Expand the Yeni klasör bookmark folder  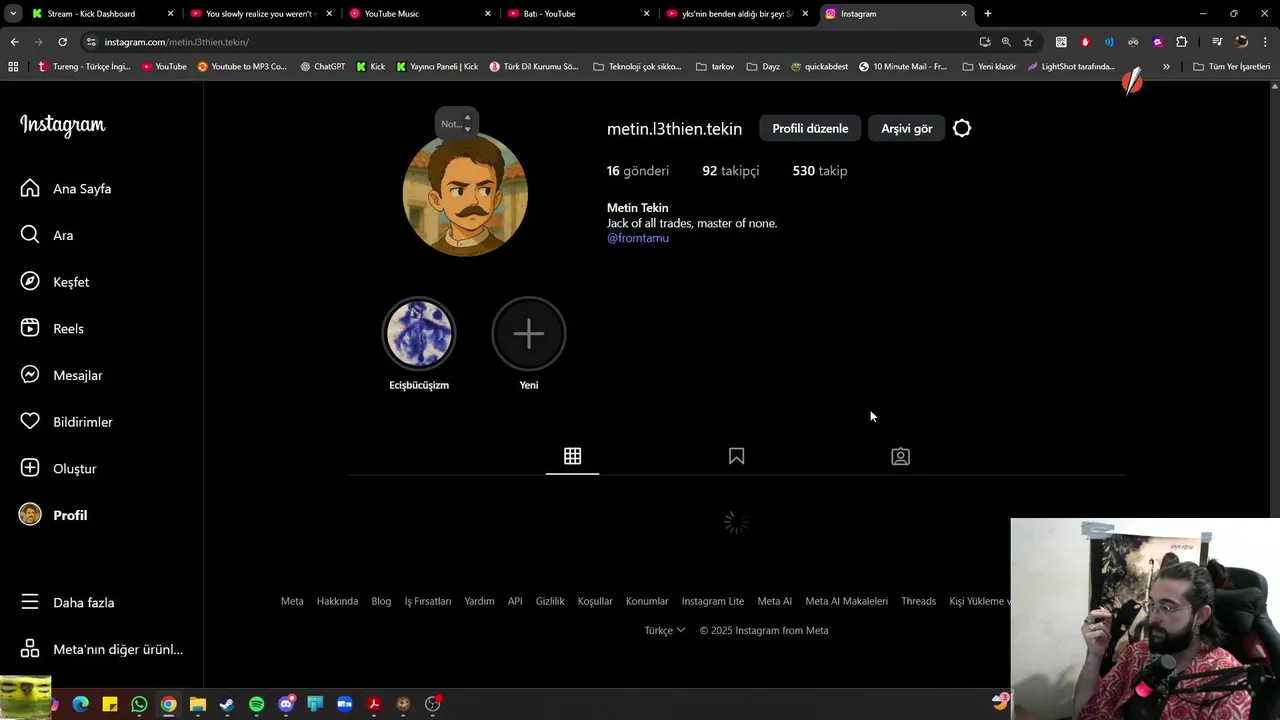[x=988, y=67]
